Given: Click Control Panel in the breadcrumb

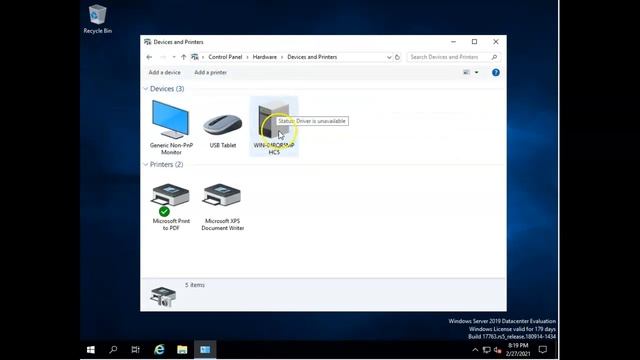Looking at the screenshot, I should [x=225, y=57].
